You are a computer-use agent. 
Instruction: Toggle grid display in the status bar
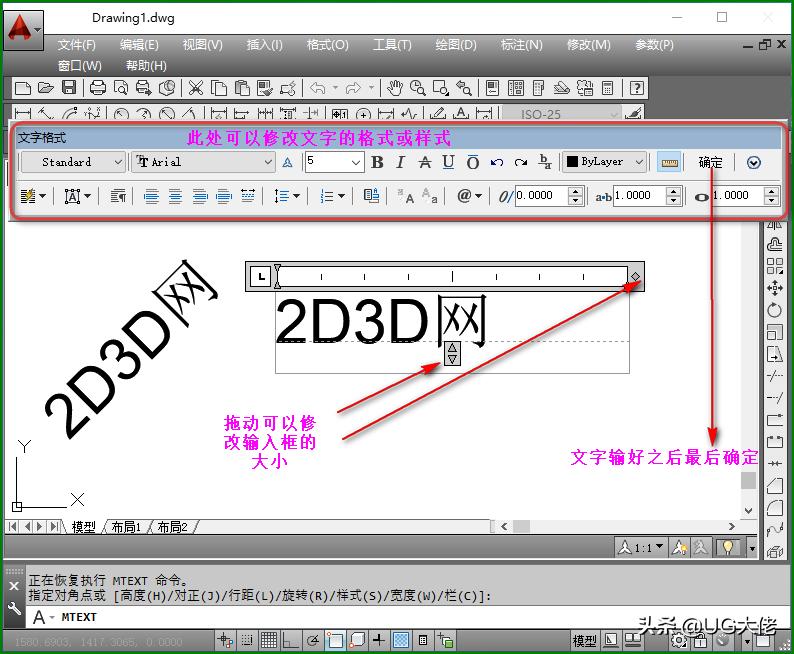268,641
